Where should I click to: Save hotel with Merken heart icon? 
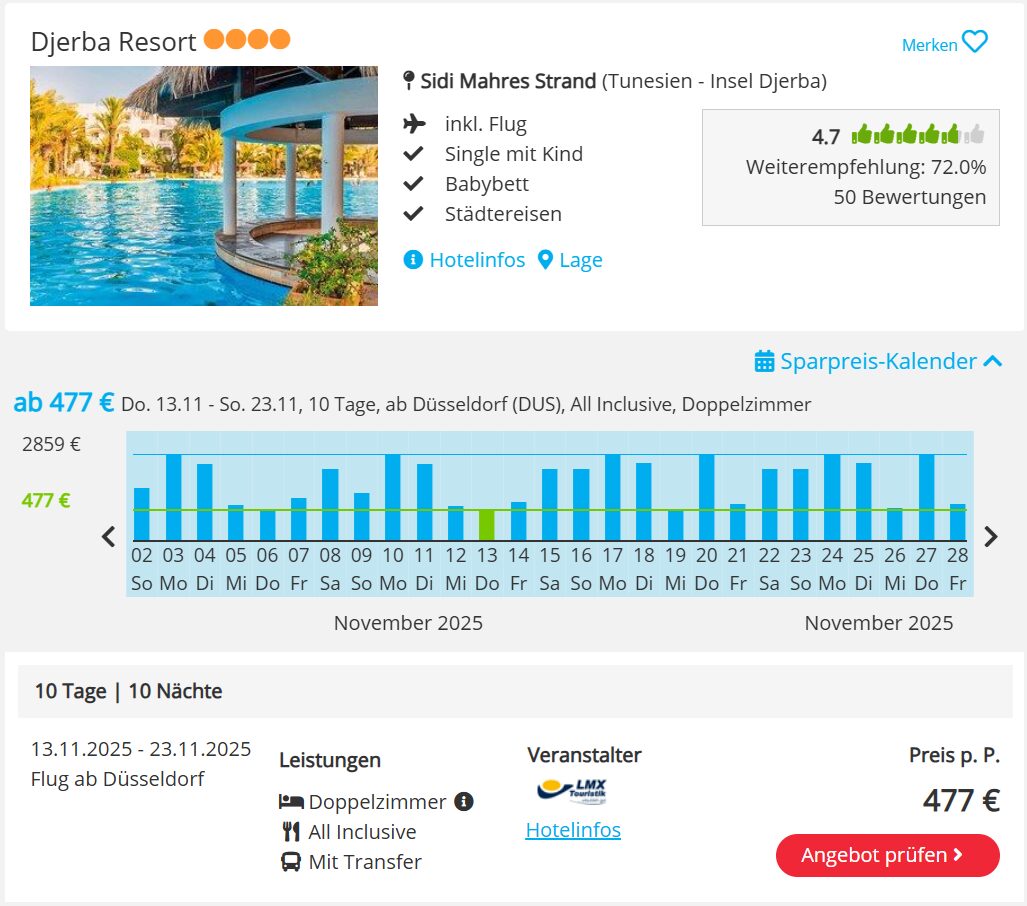[x=975, y=42]
